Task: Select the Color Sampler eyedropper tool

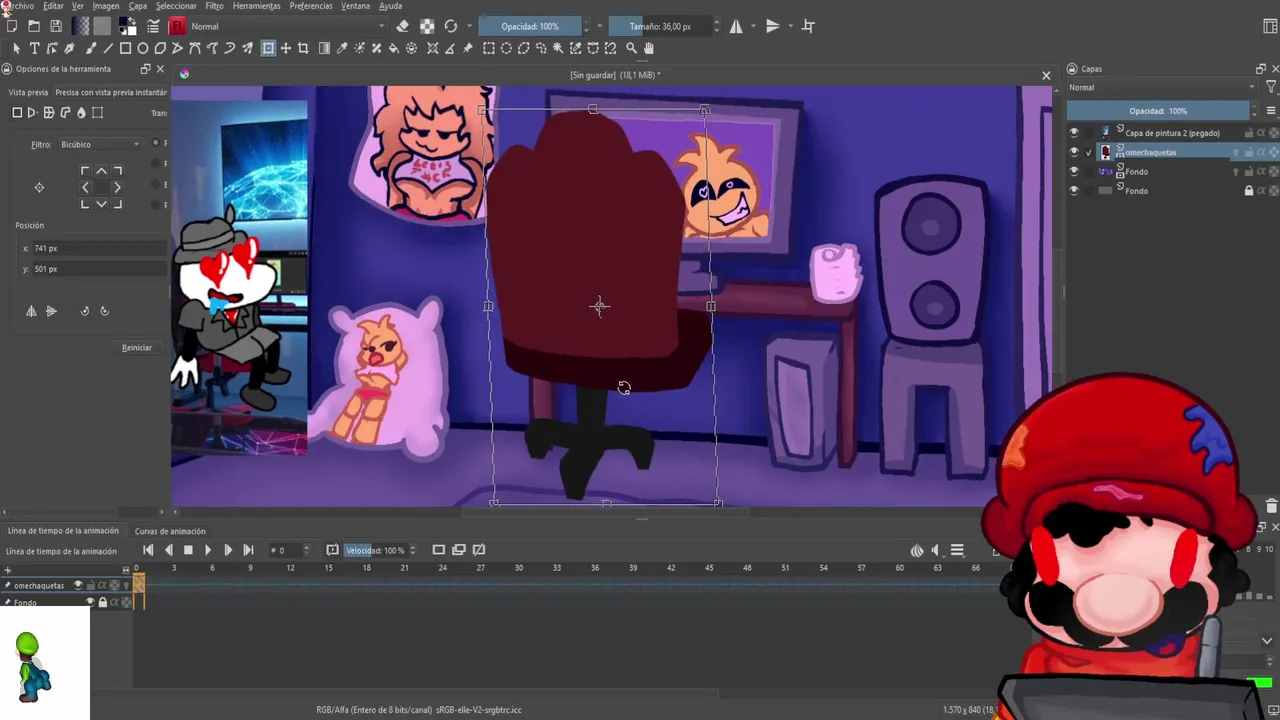Action: 342,48
